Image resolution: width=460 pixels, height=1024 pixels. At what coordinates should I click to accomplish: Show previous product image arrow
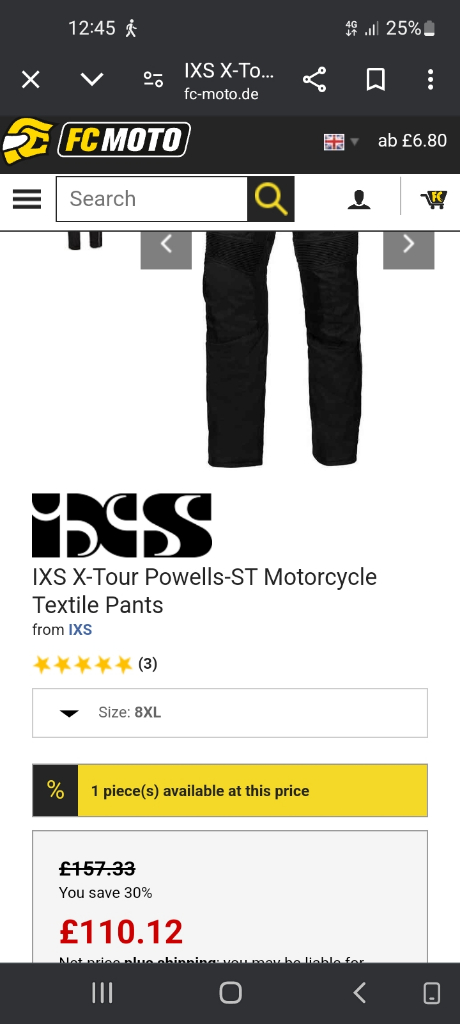pyautogui.click(x=166, y=244)
